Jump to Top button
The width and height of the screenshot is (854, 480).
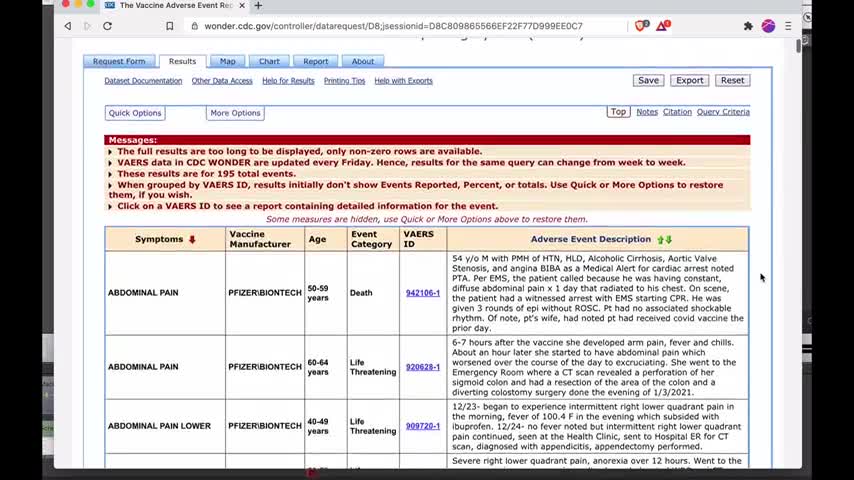tap(618, 112)
